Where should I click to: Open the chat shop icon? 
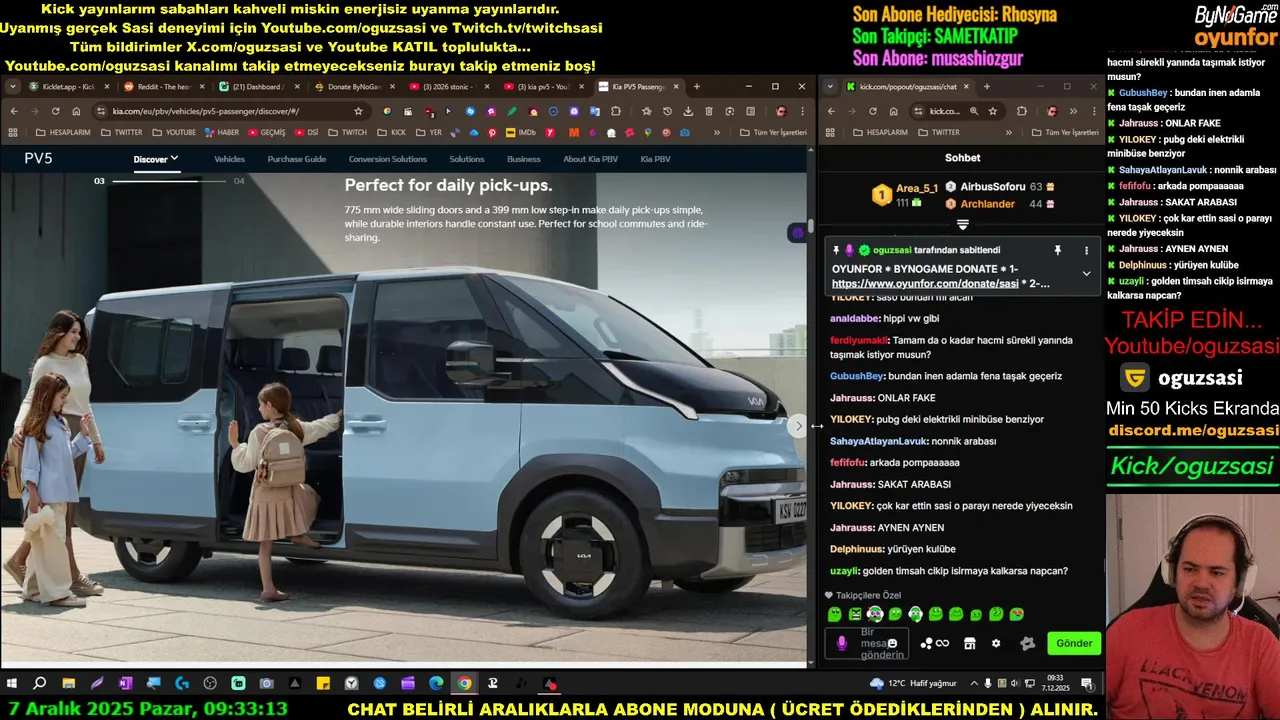pos(969,643)
